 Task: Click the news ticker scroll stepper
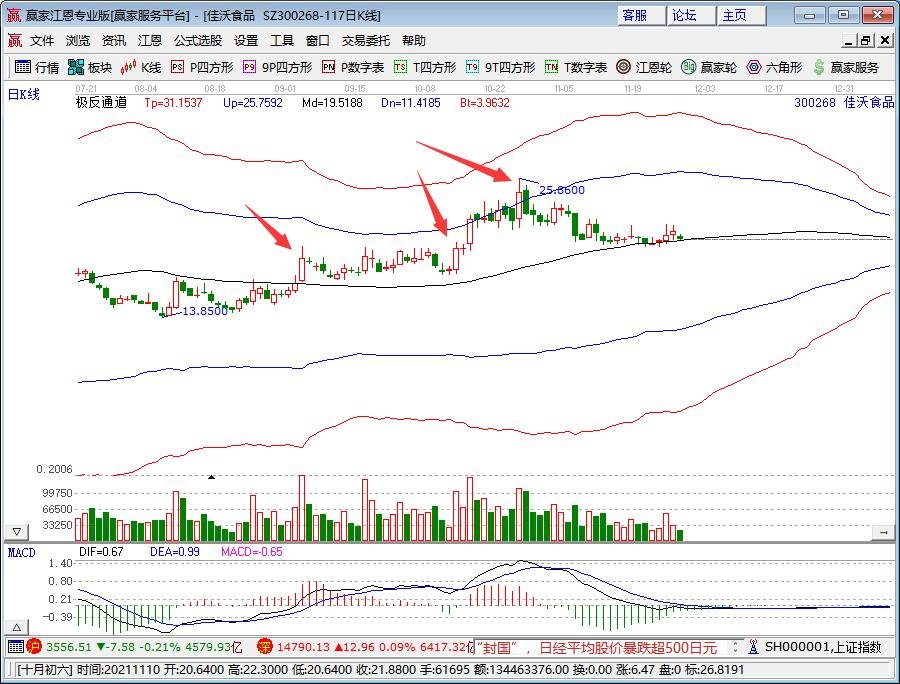tap(735, 647)
